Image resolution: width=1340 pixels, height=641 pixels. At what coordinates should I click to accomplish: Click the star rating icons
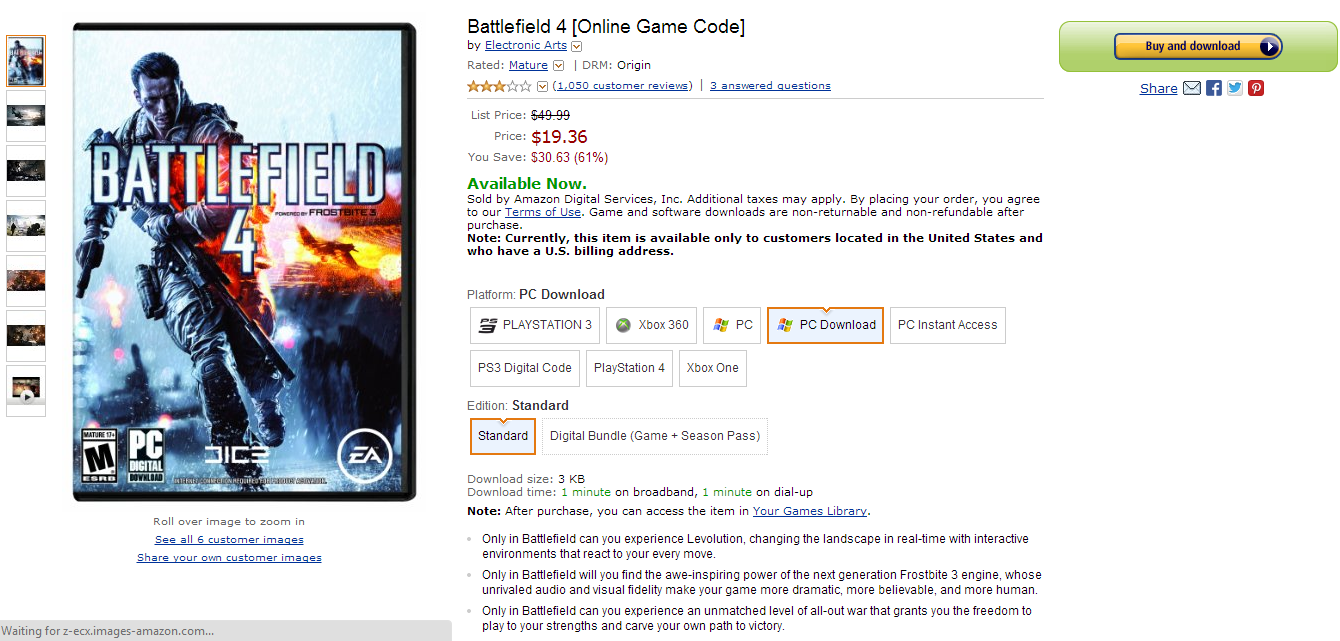500,86
